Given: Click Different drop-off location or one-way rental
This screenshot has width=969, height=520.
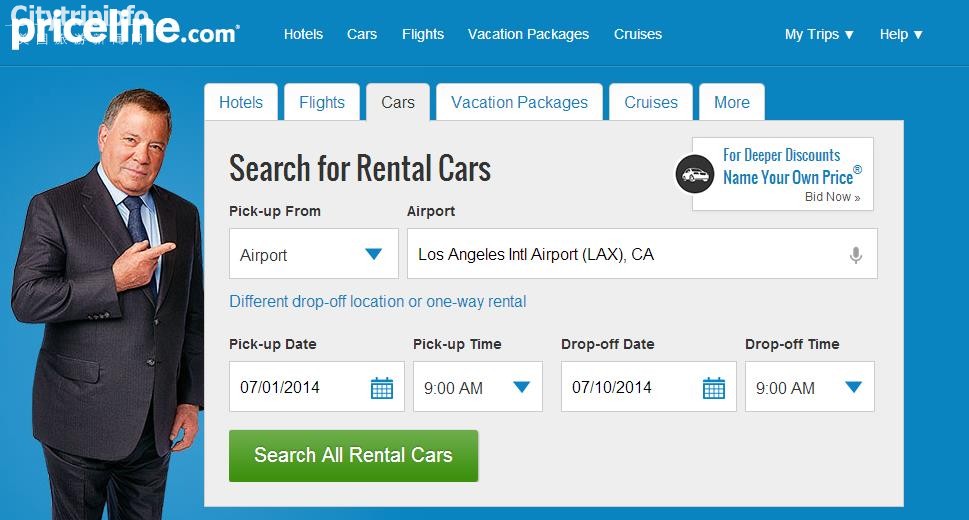Looking at the screenshot, I should click(378, 302).
